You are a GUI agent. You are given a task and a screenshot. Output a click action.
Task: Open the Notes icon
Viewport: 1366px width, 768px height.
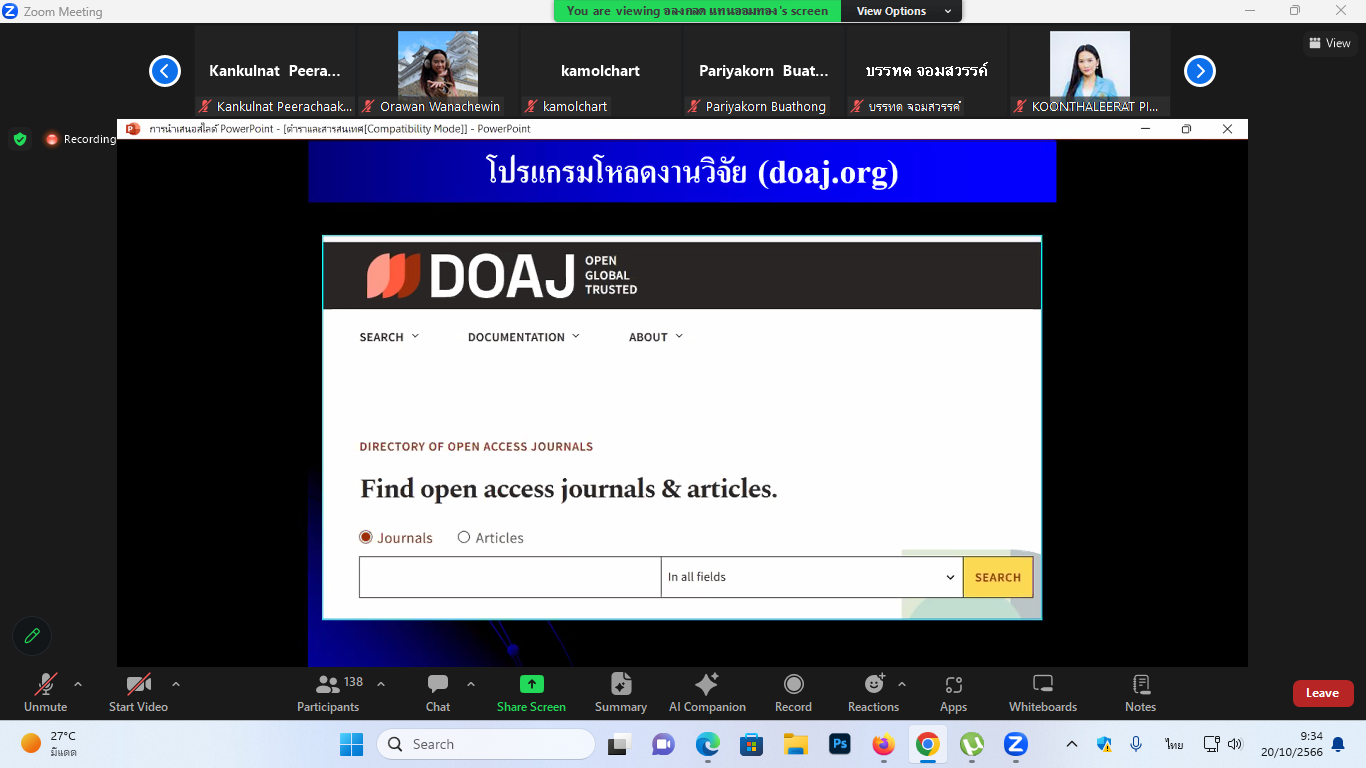pyautogui.click(x=1140, y=685)
